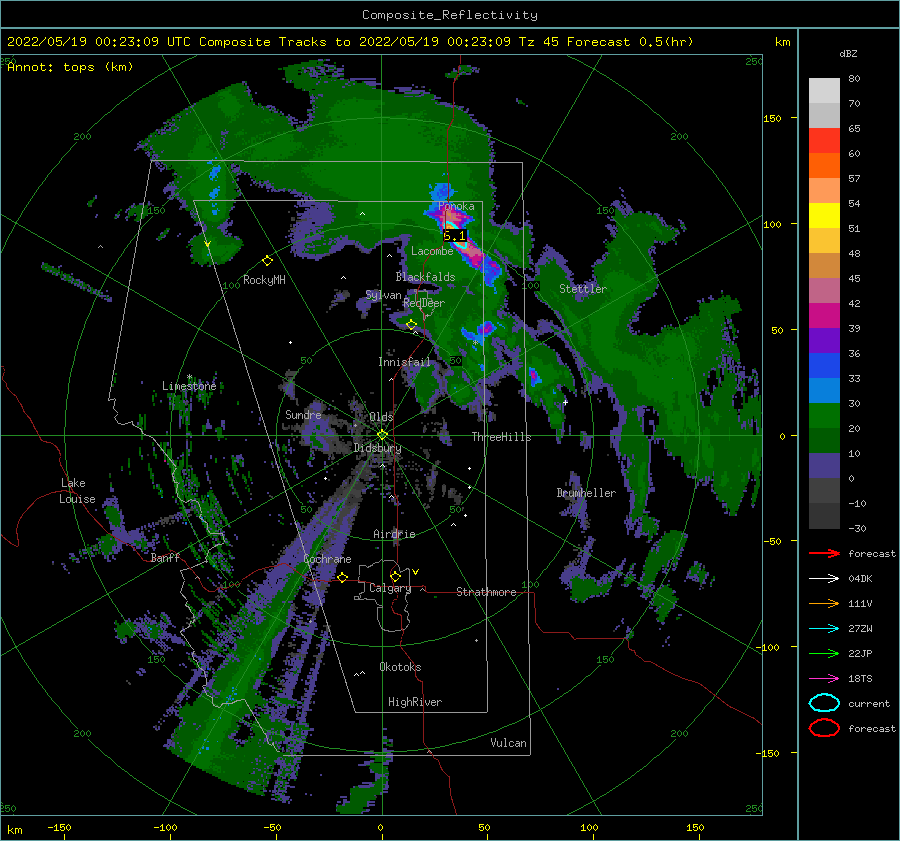This screenshot has height=841, width=900.
Task: Click the Innisfail city label
Action: [x=404, y=362]
